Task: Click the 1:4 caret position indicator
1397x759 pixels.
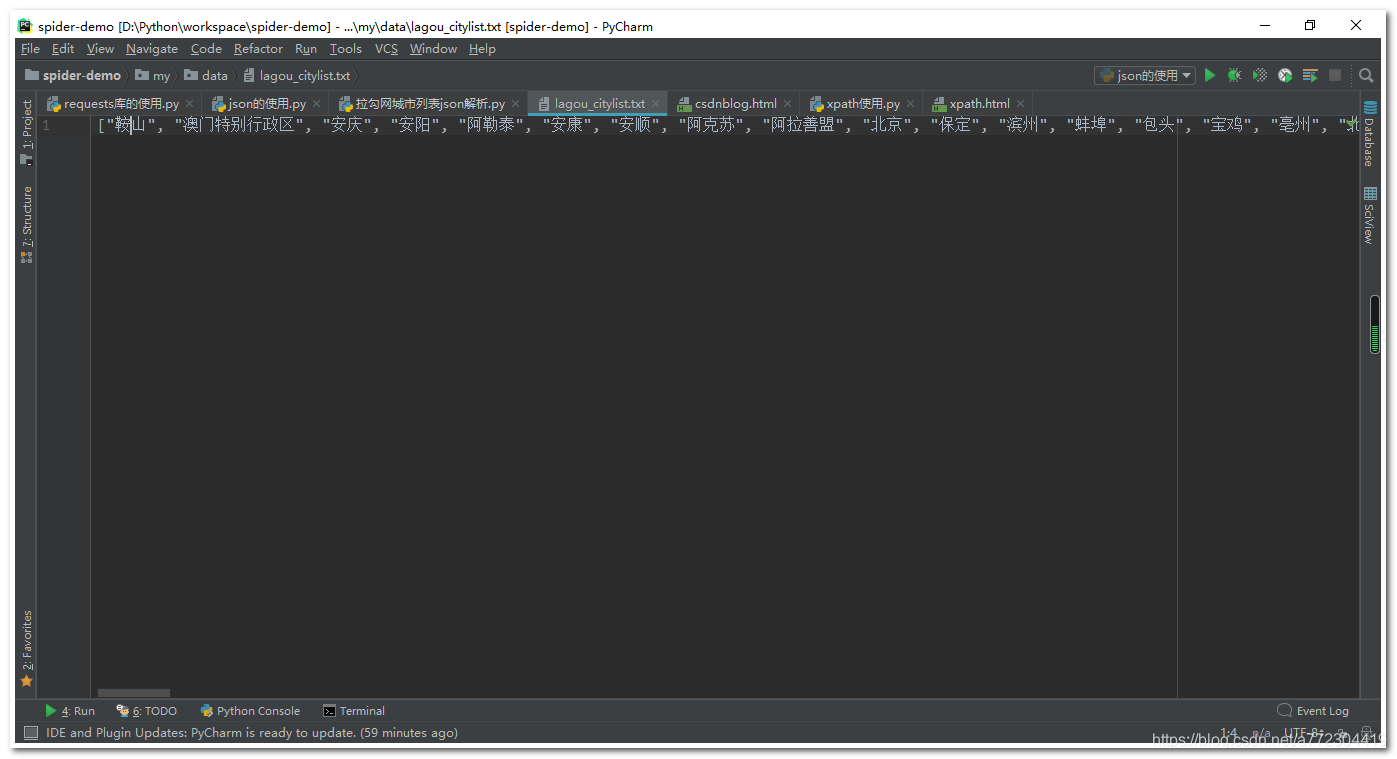Action: pos(1229,732)
